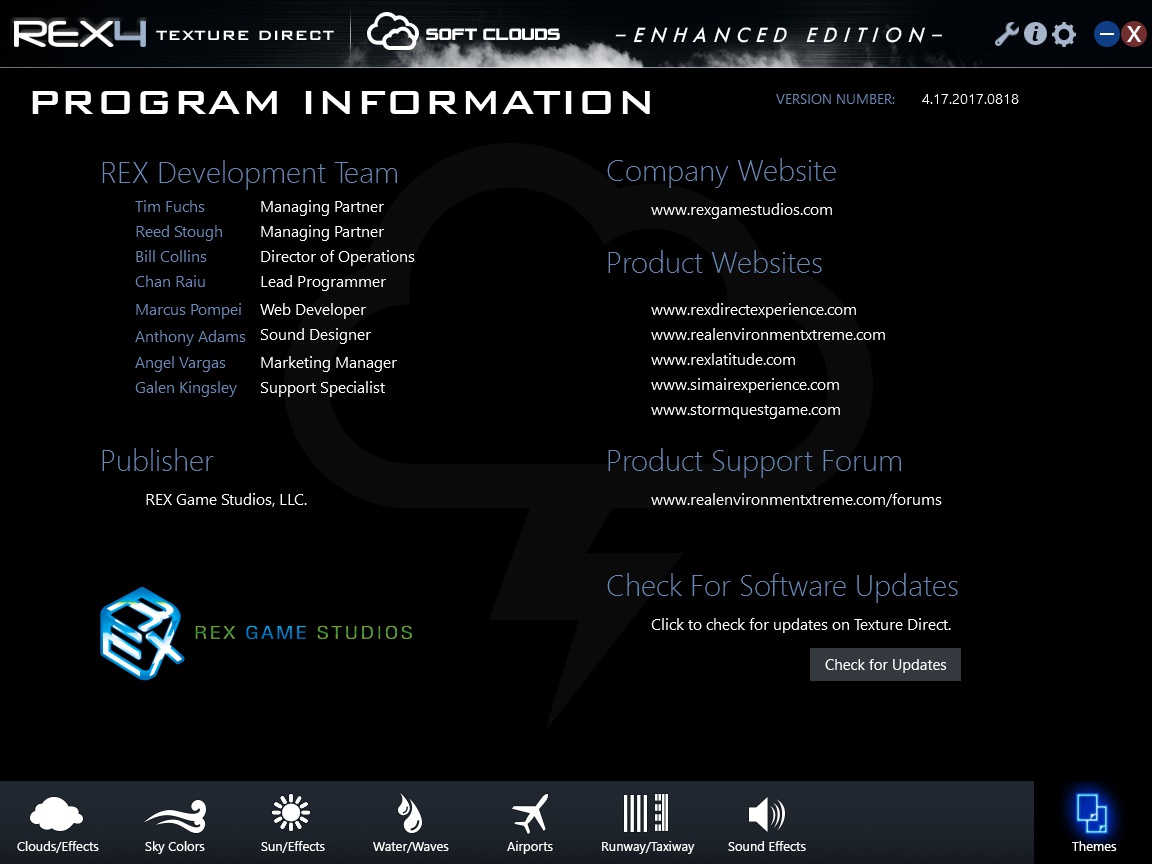Open the Sun/Effects section
This screenshot has width=1152, height=864.
(292, 824)
